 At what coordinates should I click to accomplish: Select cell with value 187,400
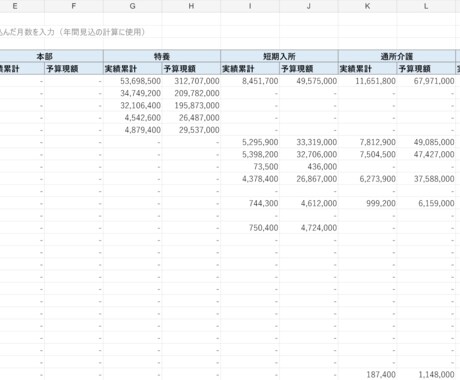(367, 374)
